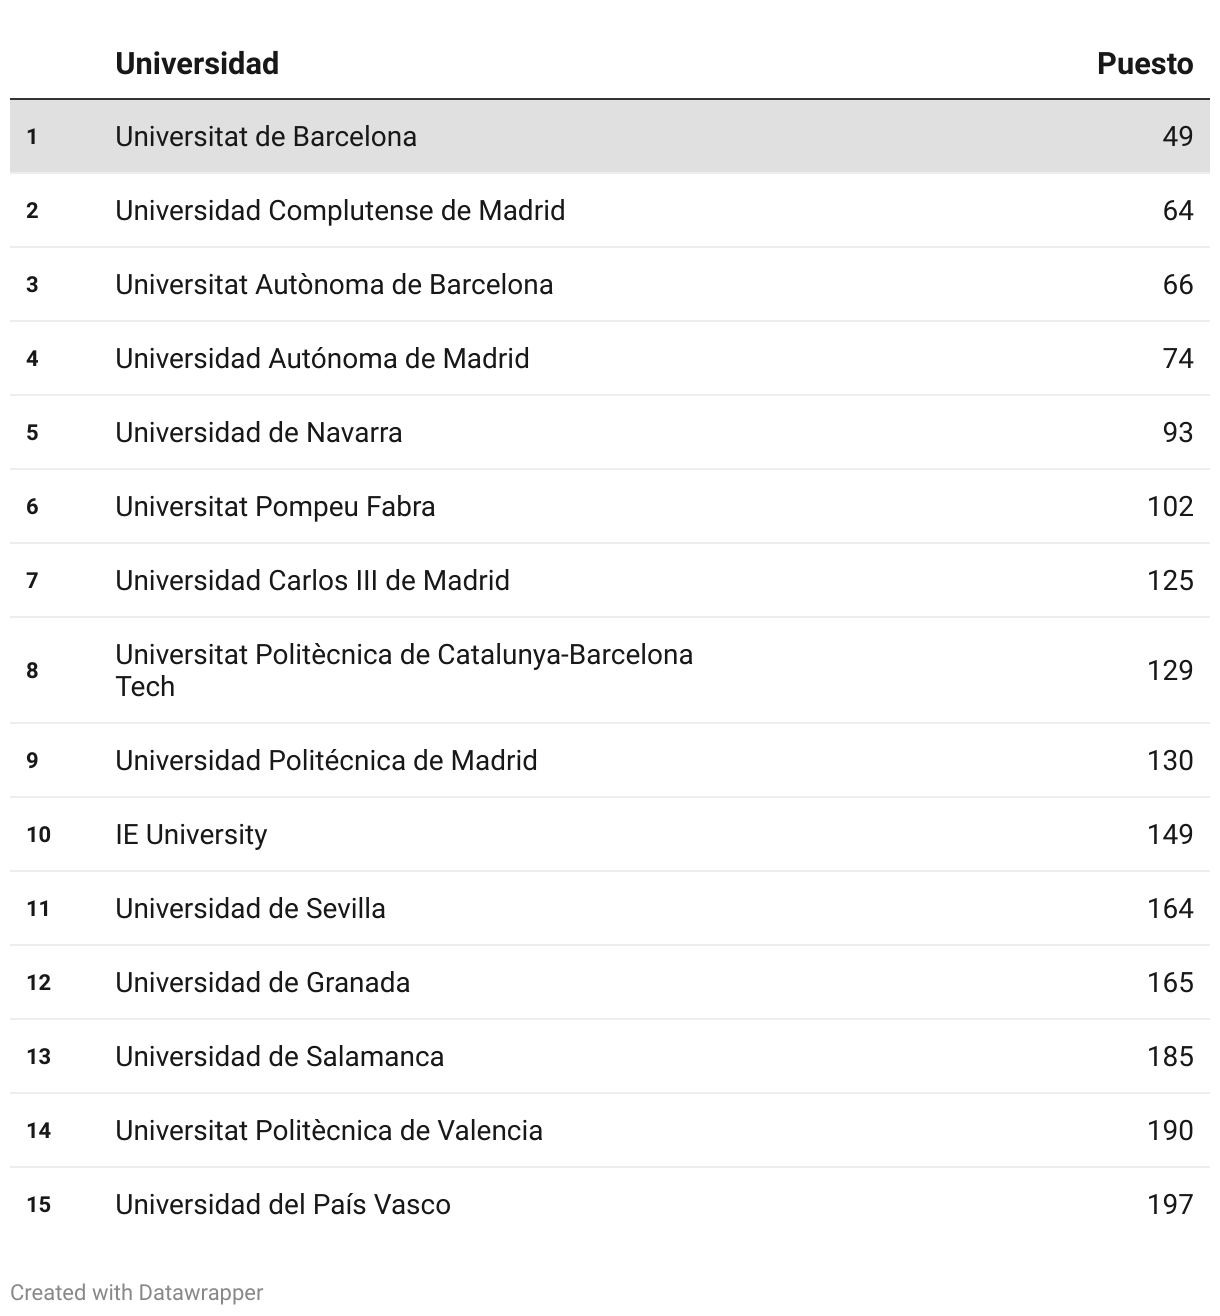1220x1316 pixels.
Task: Select the Universidad de Sevilla row
Action: tap(610, 909)
